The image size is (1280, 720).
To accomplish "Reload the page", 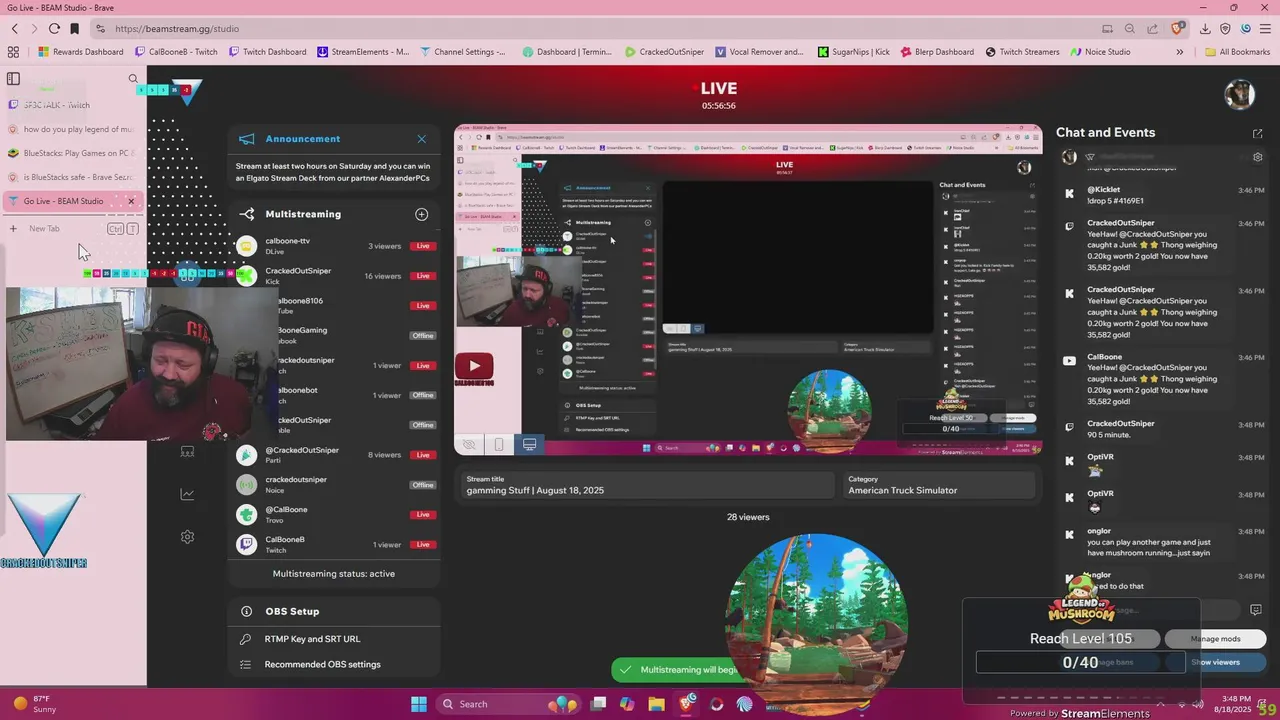I will pos(54,29).
